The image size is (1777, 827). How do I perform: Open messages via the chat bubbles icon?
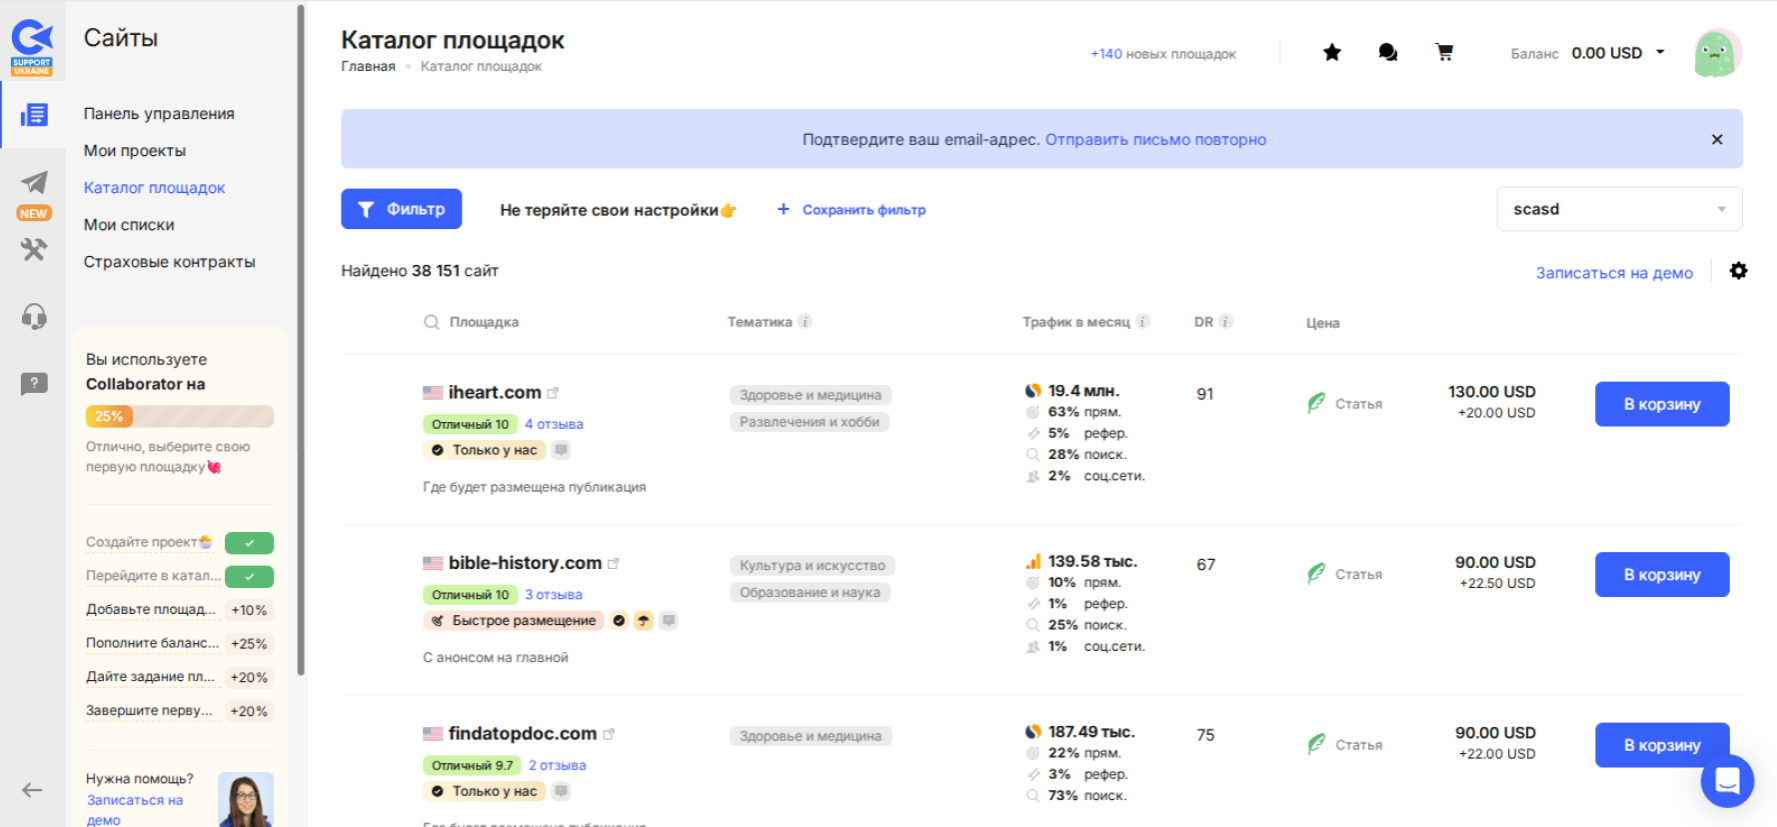(x=1388, y=52)
